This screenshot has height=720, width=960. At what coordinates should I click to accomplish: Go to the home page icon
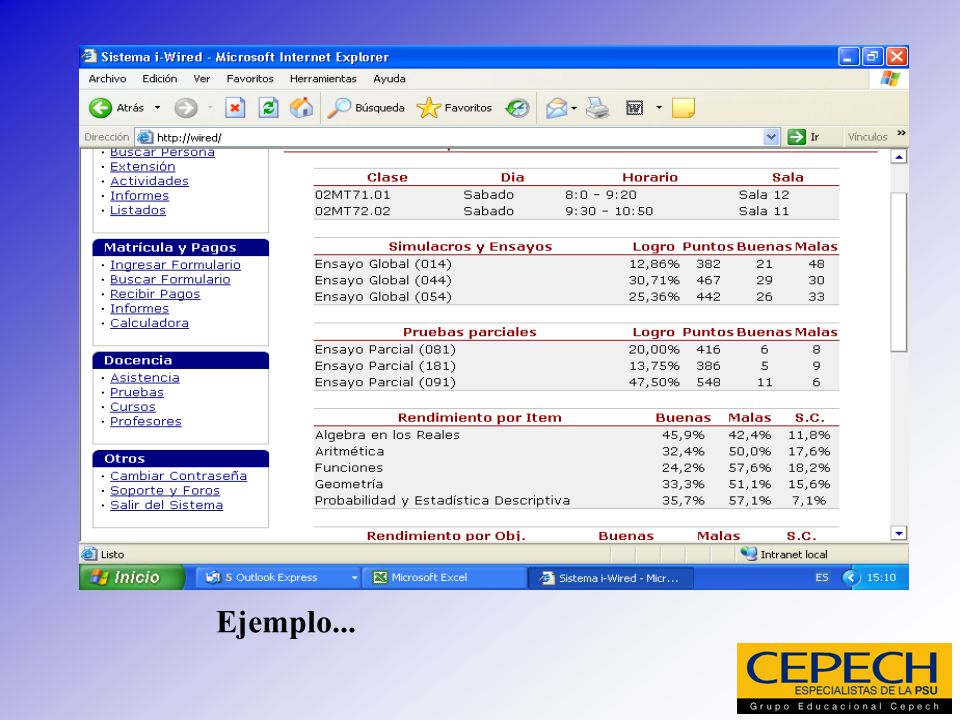(301, 108)
